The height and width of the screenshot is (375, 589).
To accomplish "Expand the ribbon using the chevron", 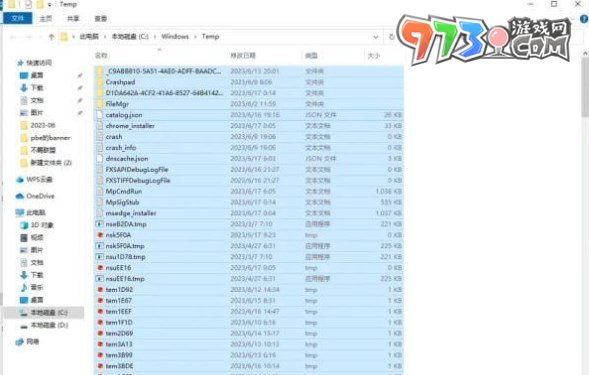I will (x=573, y=19).
